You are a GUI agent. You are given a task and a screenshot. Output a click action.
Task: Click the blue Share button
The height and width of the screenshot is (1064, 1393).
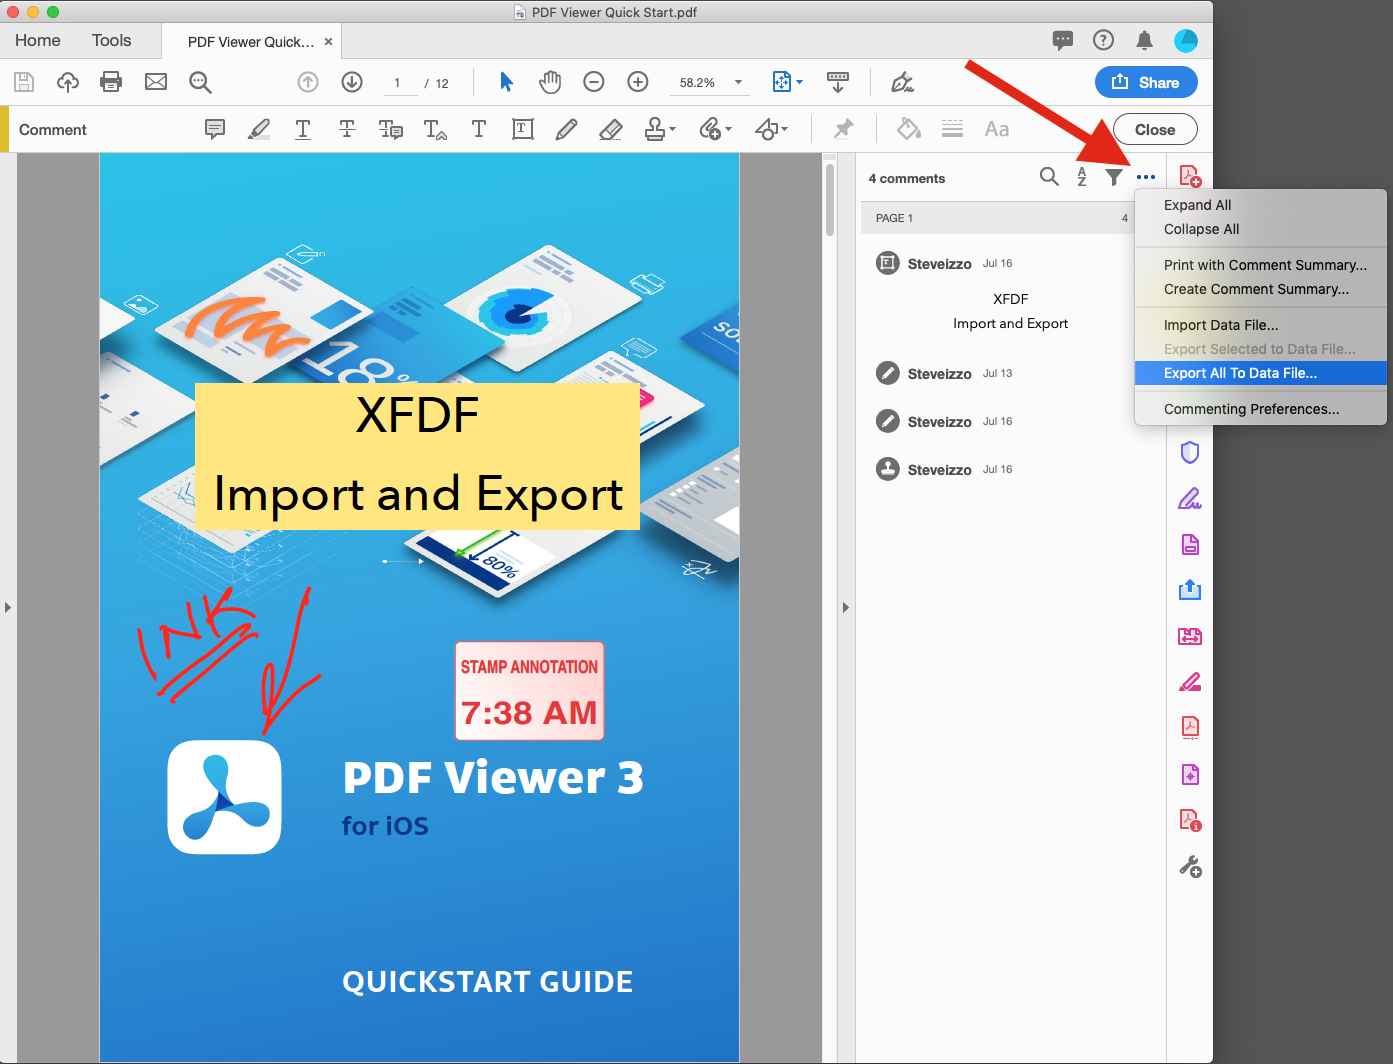pyautogui.click(x=1146, y=82)
